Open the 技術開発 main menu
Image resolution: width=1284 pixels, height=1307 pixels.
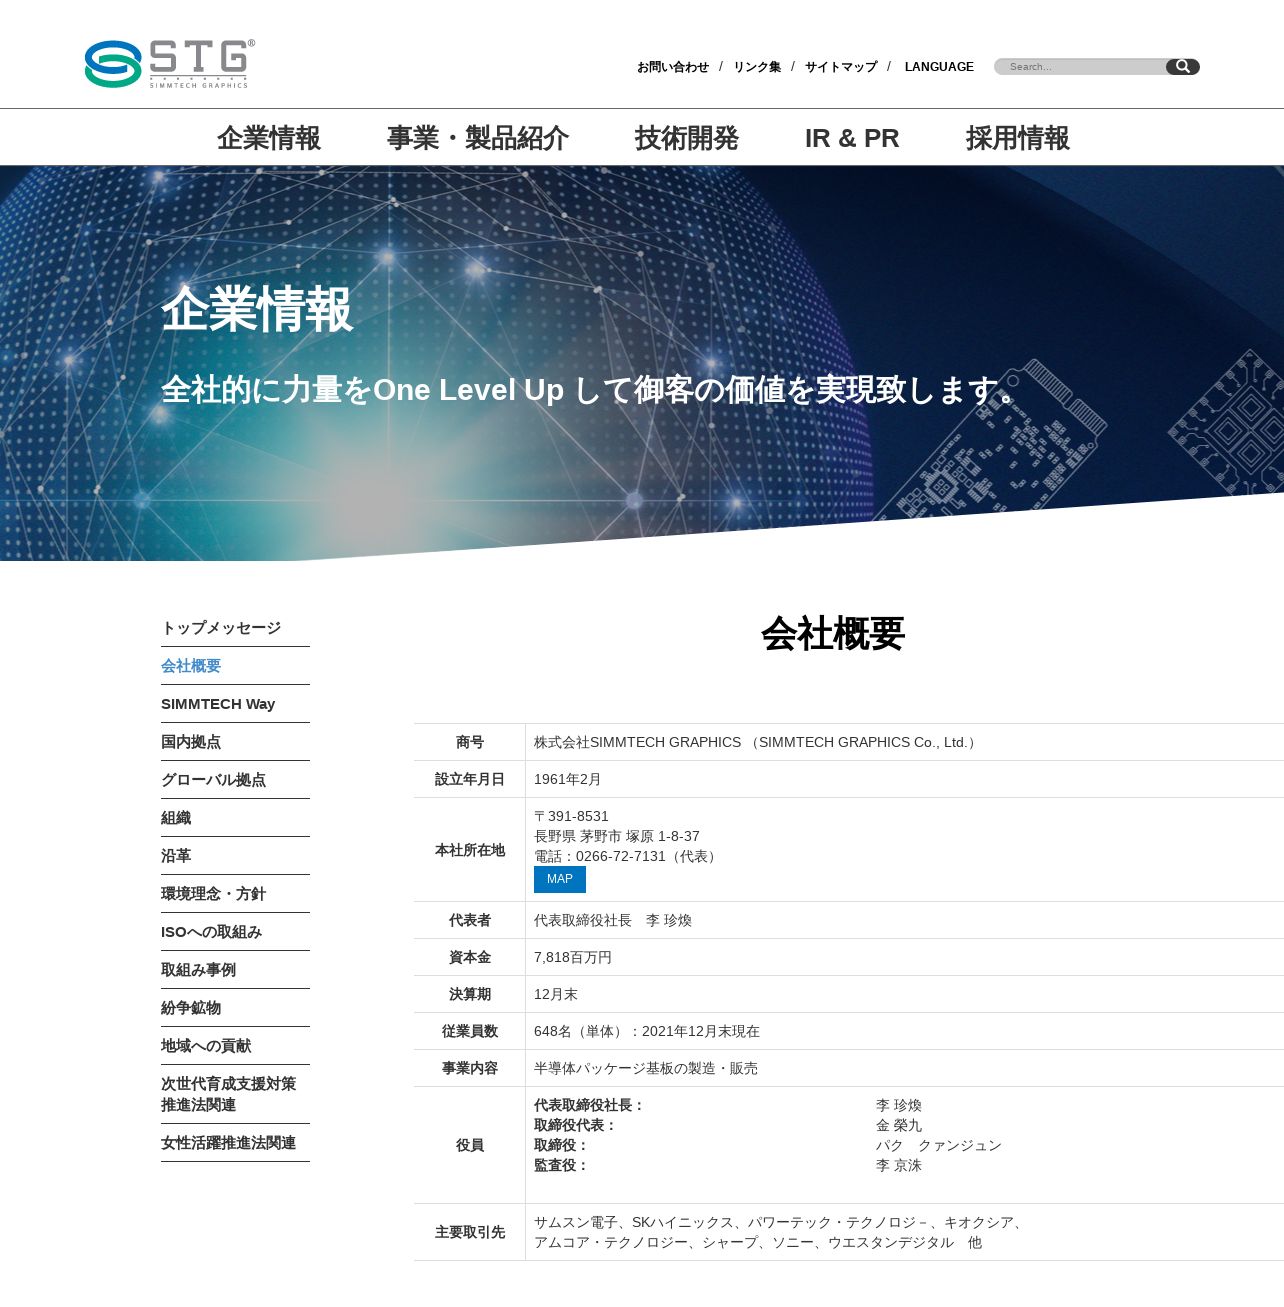(687, 138)
